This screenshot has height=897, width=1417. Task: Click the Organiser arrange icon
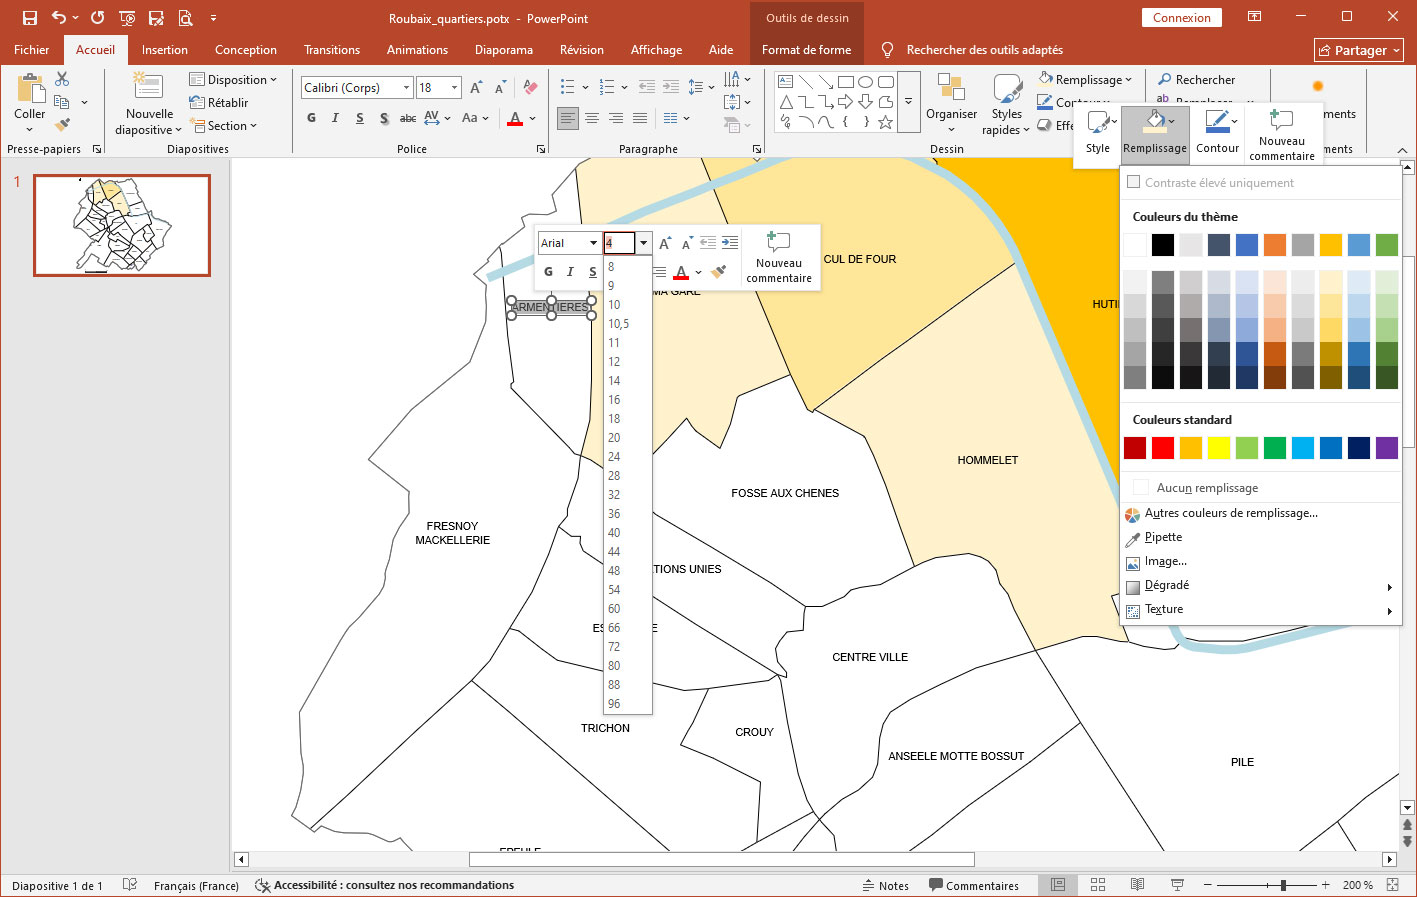coord(951,90)
